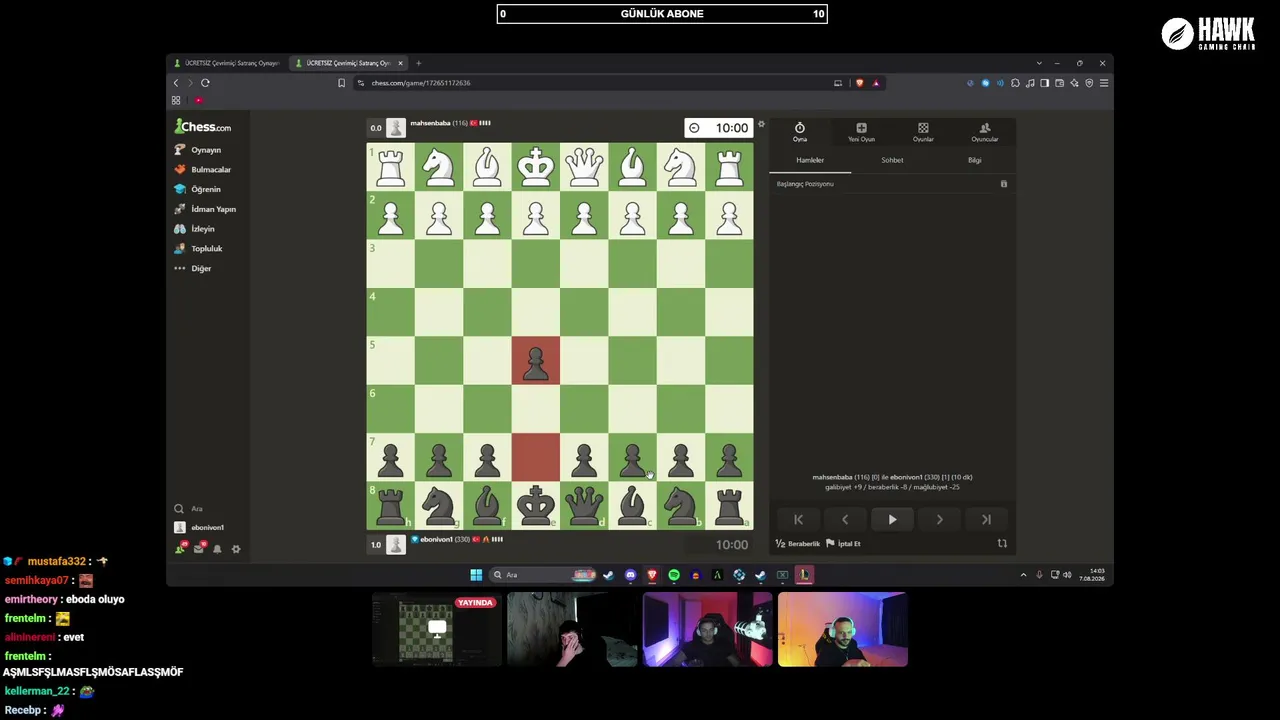Open a new browser tab

[x=419, y=63]
